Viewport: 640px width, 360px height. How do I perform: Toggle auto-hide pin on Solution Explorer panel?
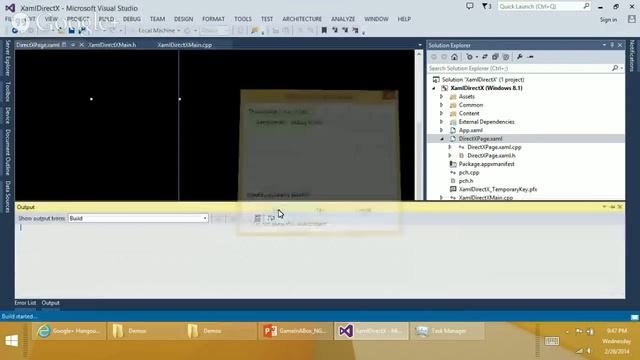coord(612,45)
